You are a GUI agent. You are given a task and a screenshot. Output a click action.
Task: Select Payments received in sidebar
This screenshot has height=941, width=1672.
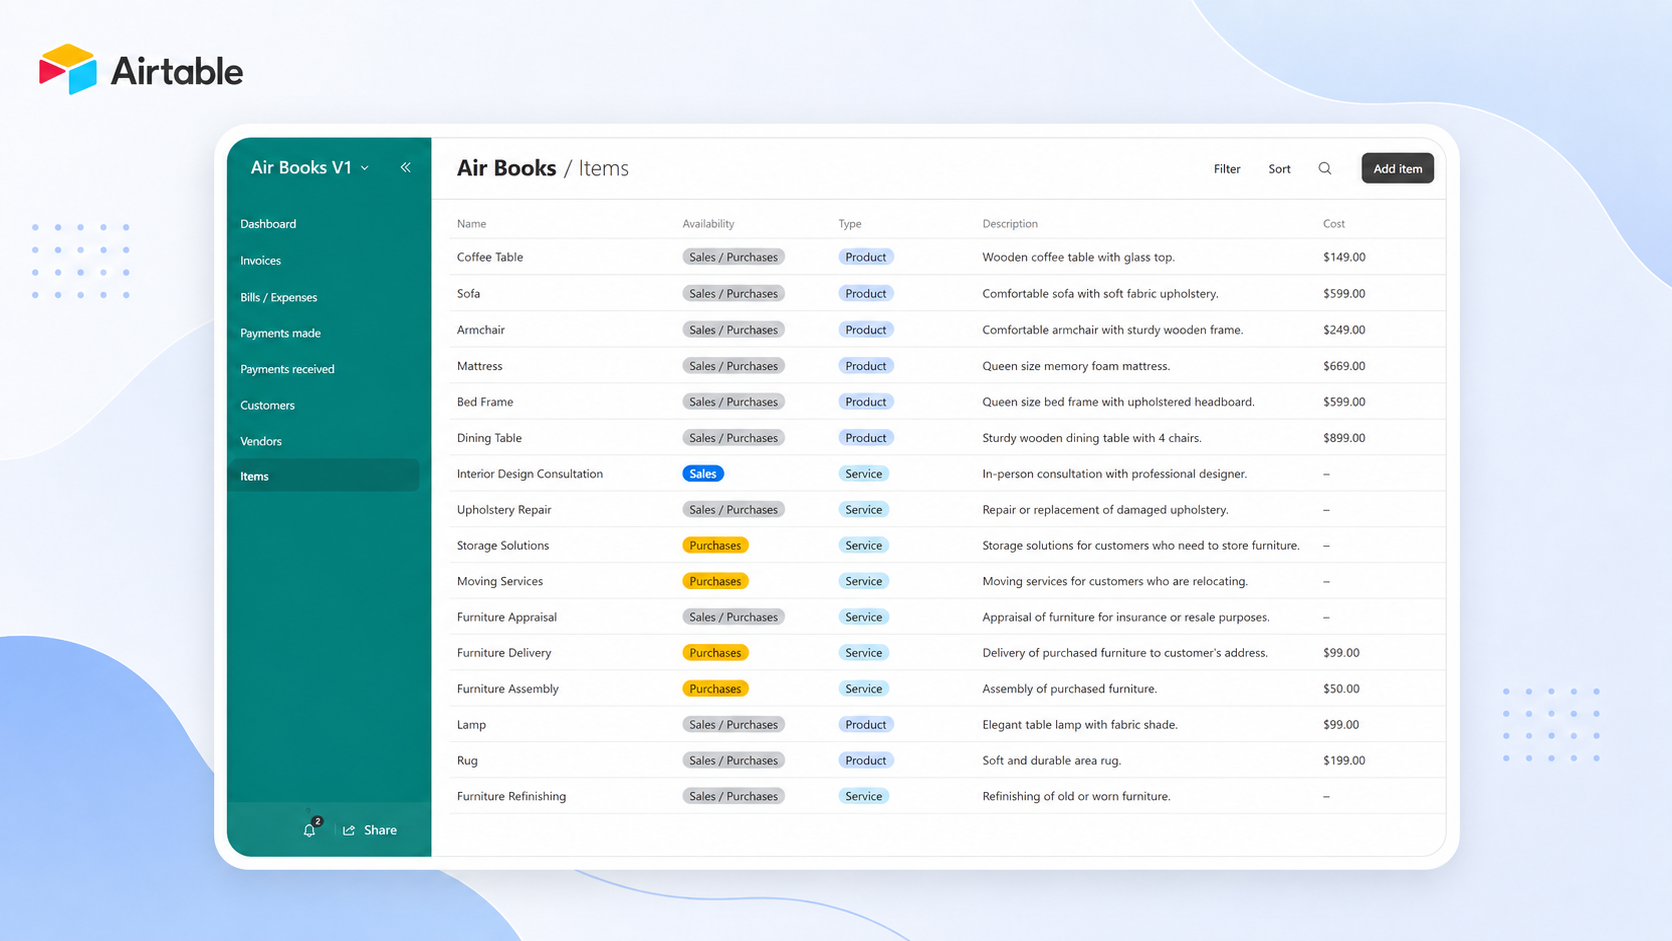pyautogui.click(x=287, y=369)
